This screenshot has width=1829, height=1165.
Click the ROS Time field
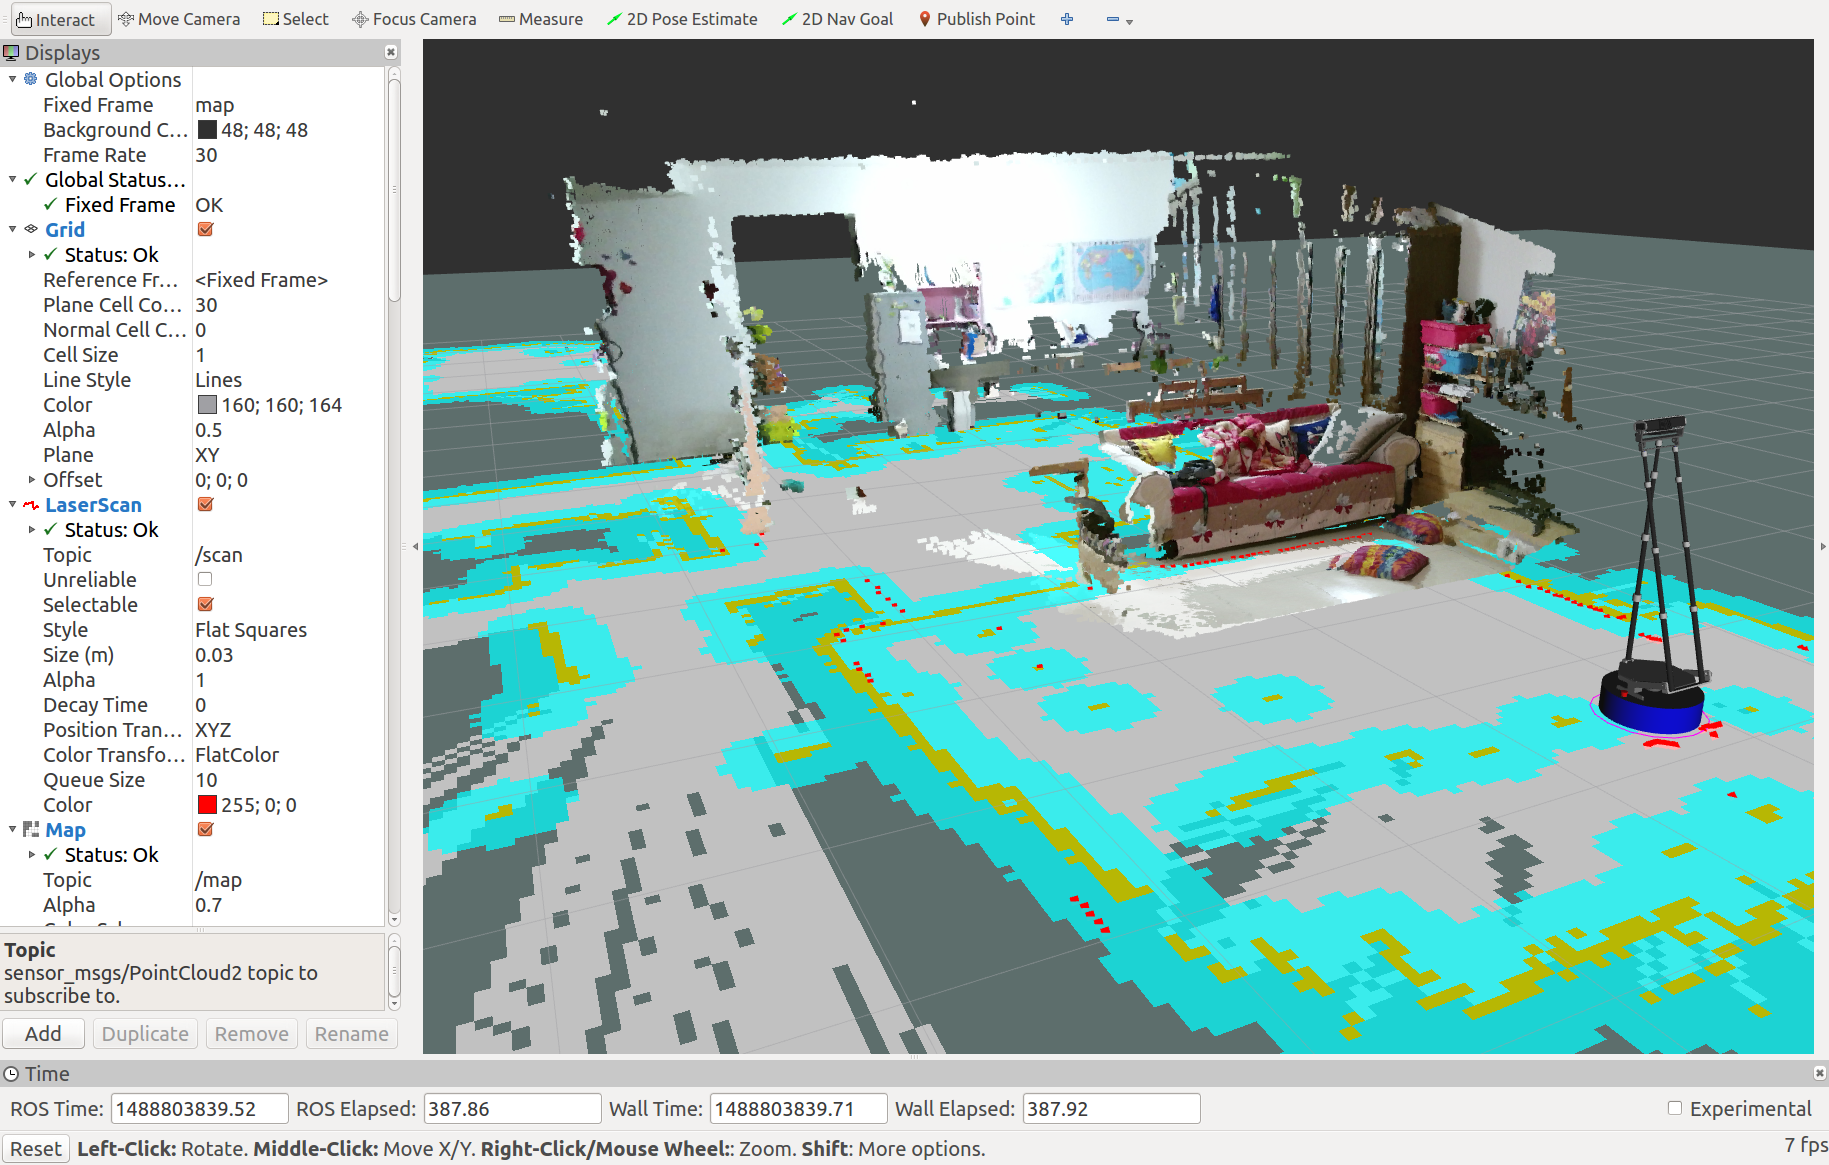[x=199, y=1108]
